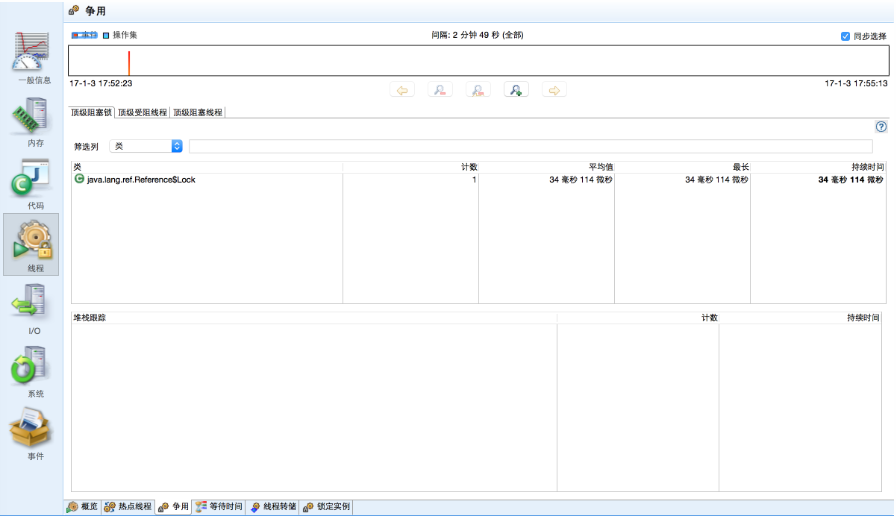The image size is (896, 517).
Task: Open the 事件 (Events) sidebar group
Action: click(31, 434)
